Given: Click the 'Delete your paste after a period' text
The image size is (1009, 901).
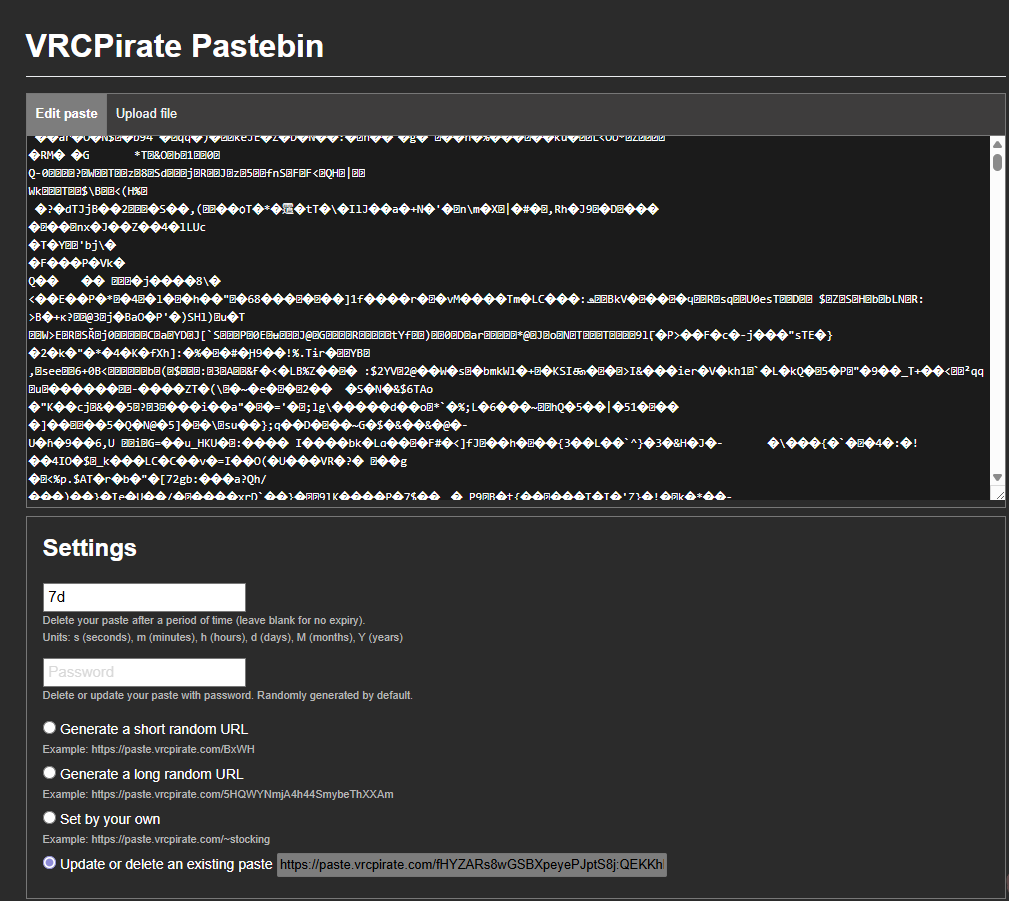Looking at the screenshot, I should (x=203, y=620).
